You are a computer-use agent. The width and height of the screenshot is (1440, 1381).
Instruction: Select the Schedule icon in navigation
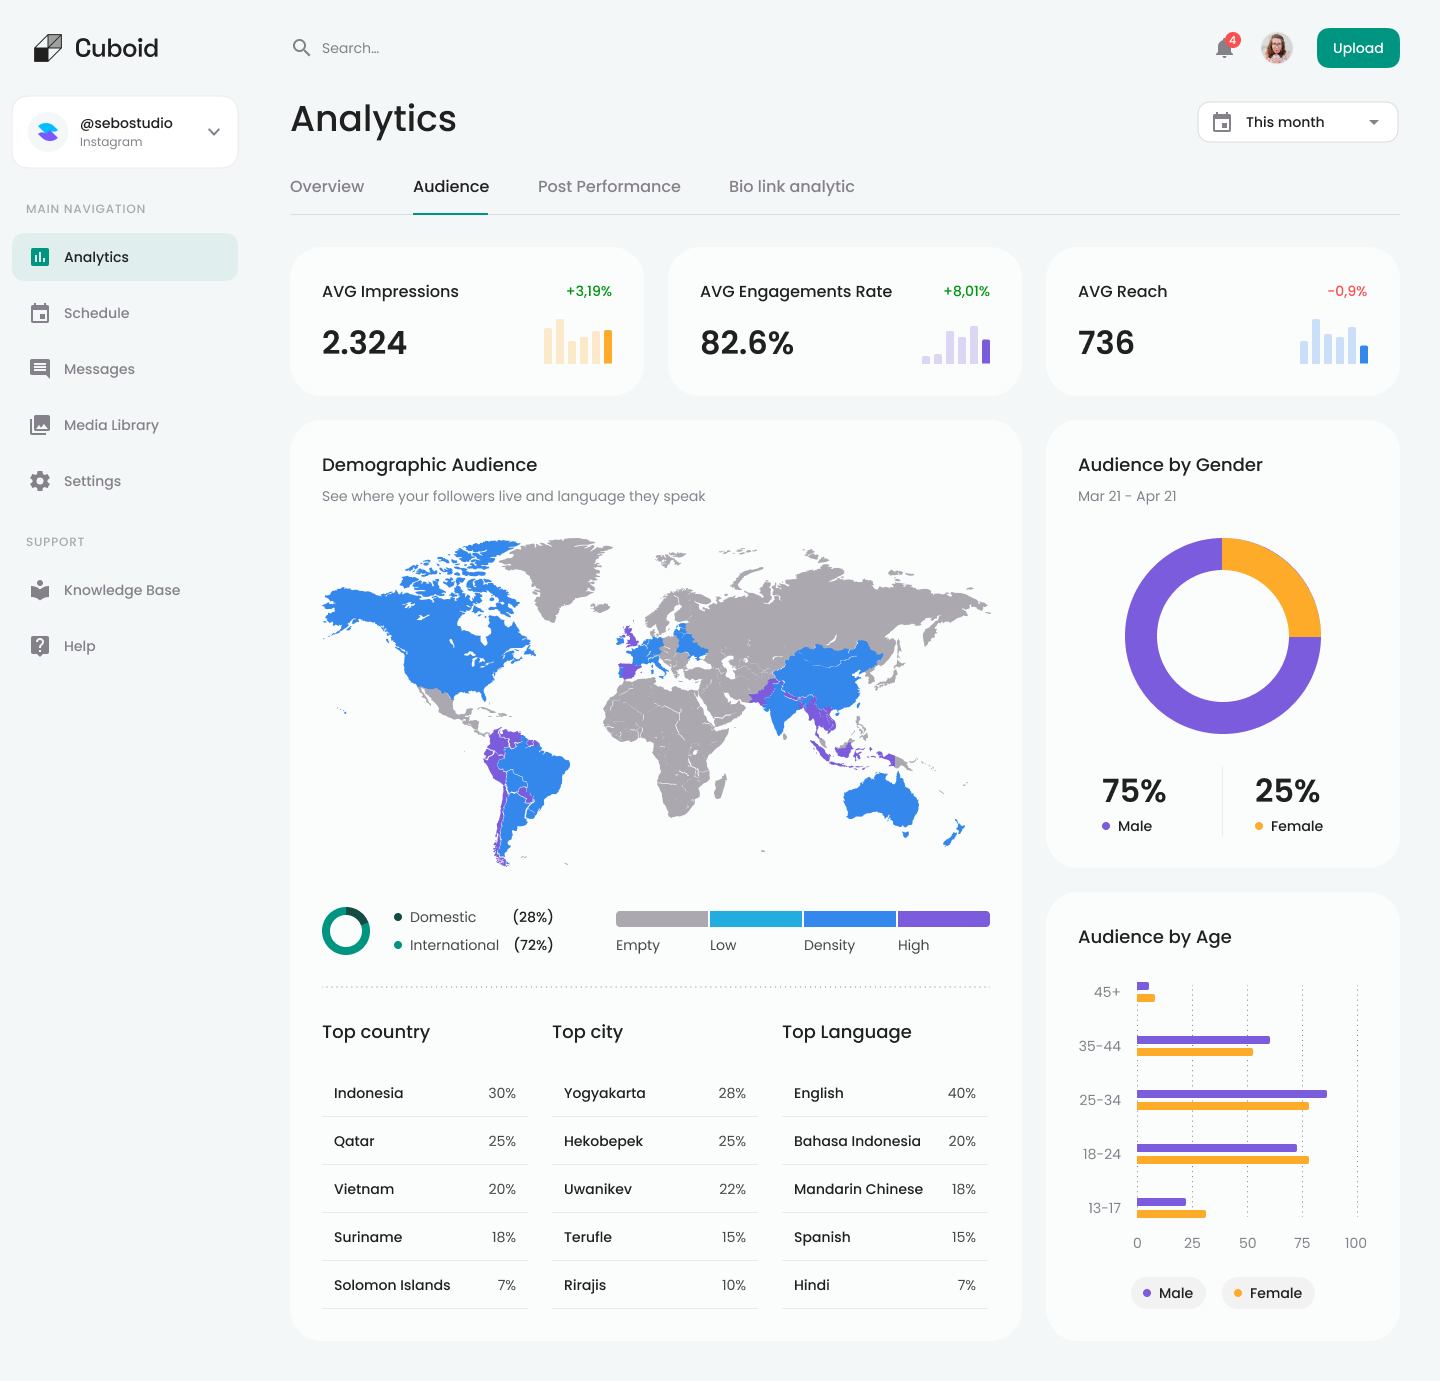(x=40, y=313)
